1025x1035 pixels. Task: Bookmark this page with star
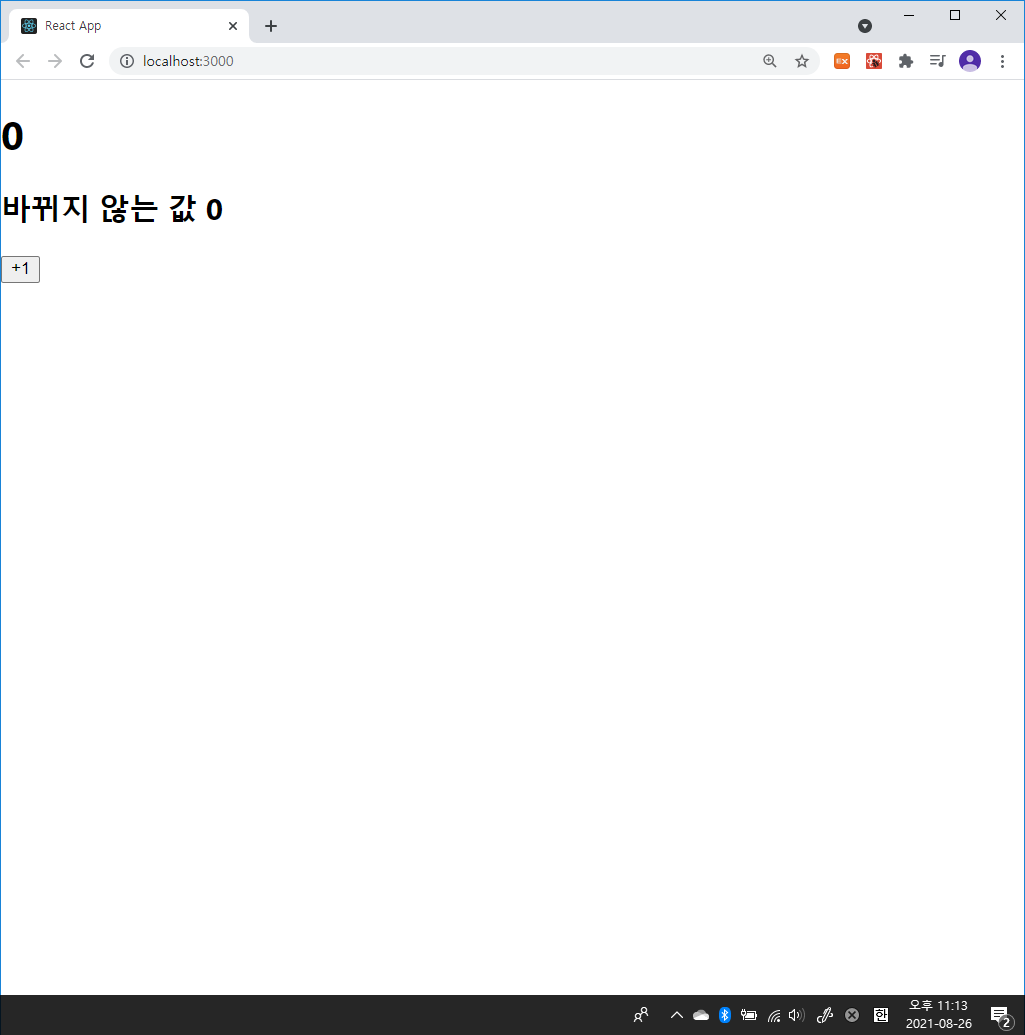click(x=802, y=61)
